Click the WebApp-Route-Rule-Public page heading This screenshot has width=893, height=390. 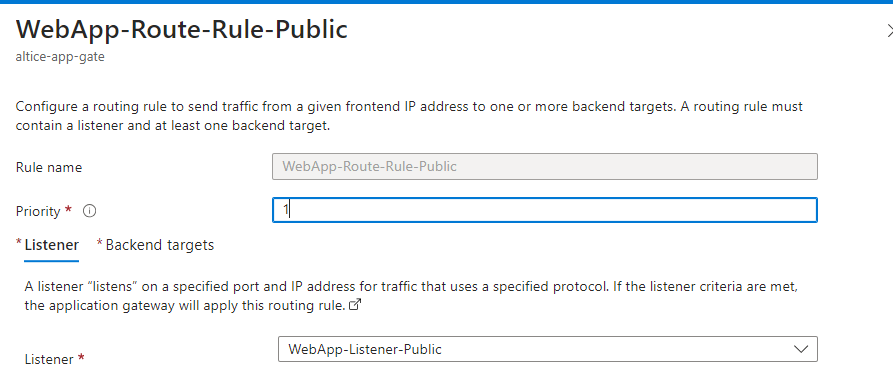[181, 30]
